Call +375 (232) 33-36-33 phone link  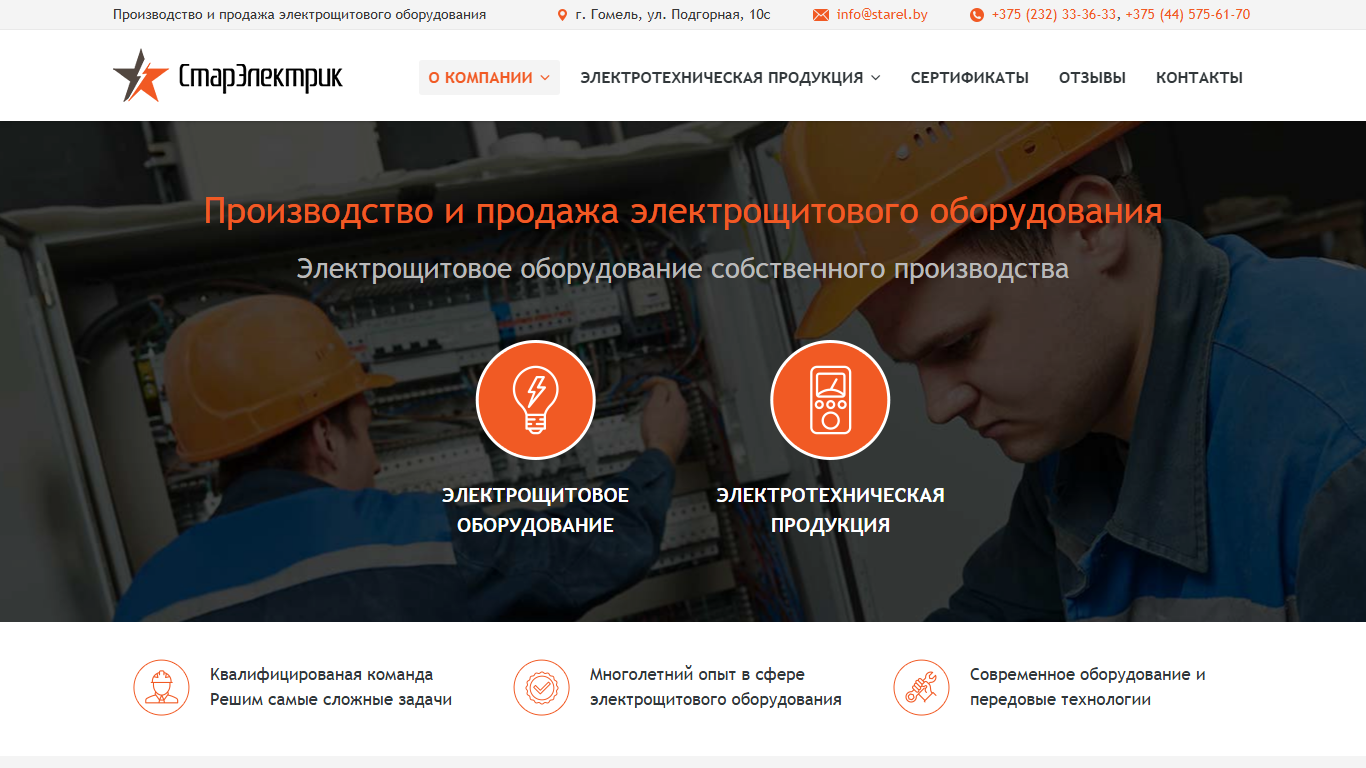point(1054,15)
